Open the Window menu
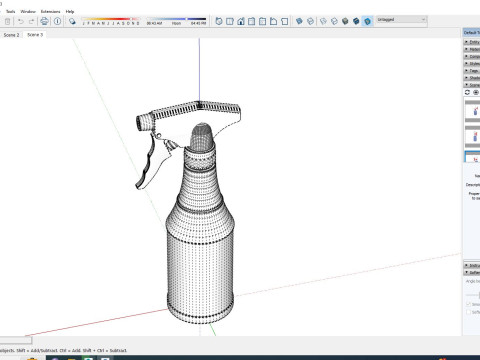This screenshot has width=480, height=360. pyautogui.click(x=28, y=11)
